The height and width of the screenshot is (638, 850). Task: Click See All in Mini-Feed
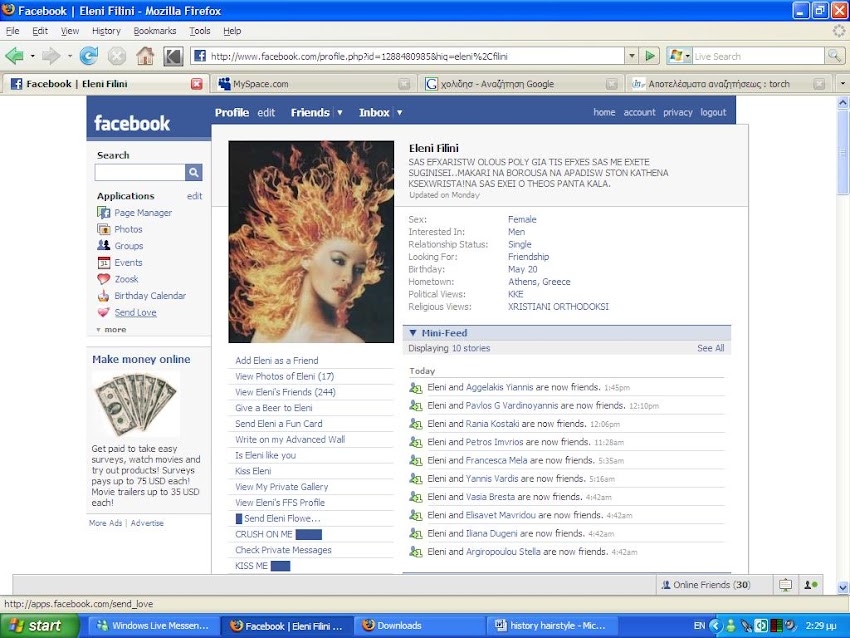tap(711, 348)
